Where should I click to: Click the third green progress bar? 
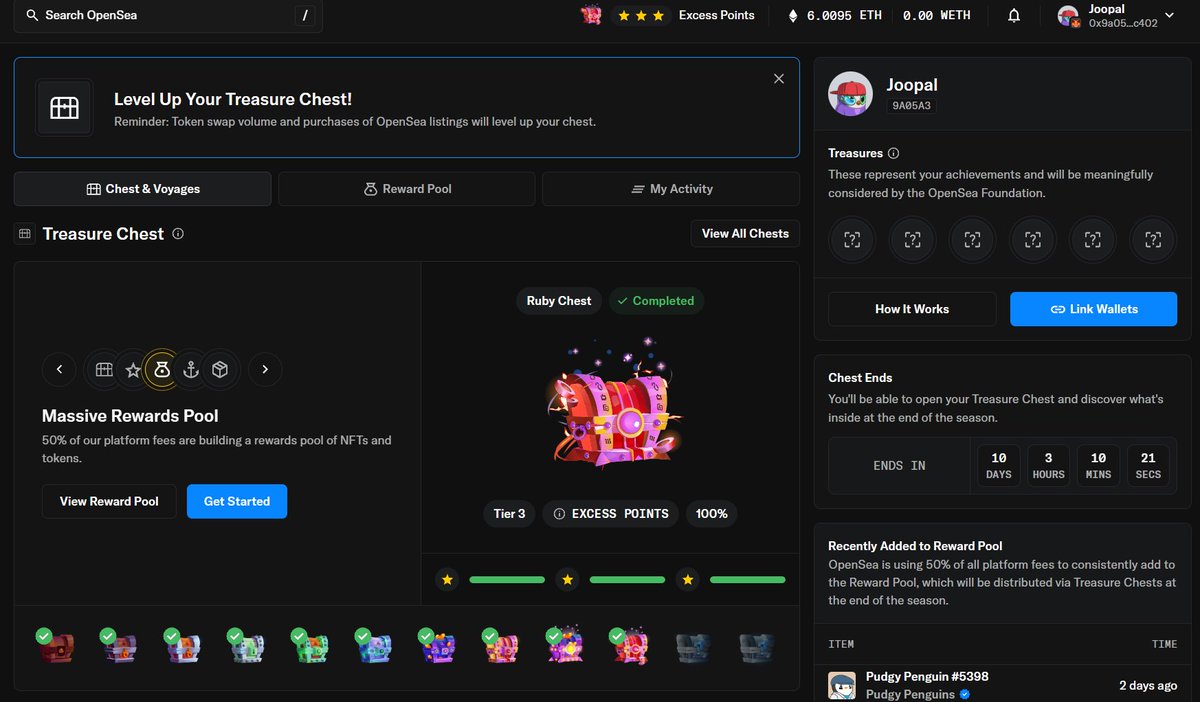point(748,579)
